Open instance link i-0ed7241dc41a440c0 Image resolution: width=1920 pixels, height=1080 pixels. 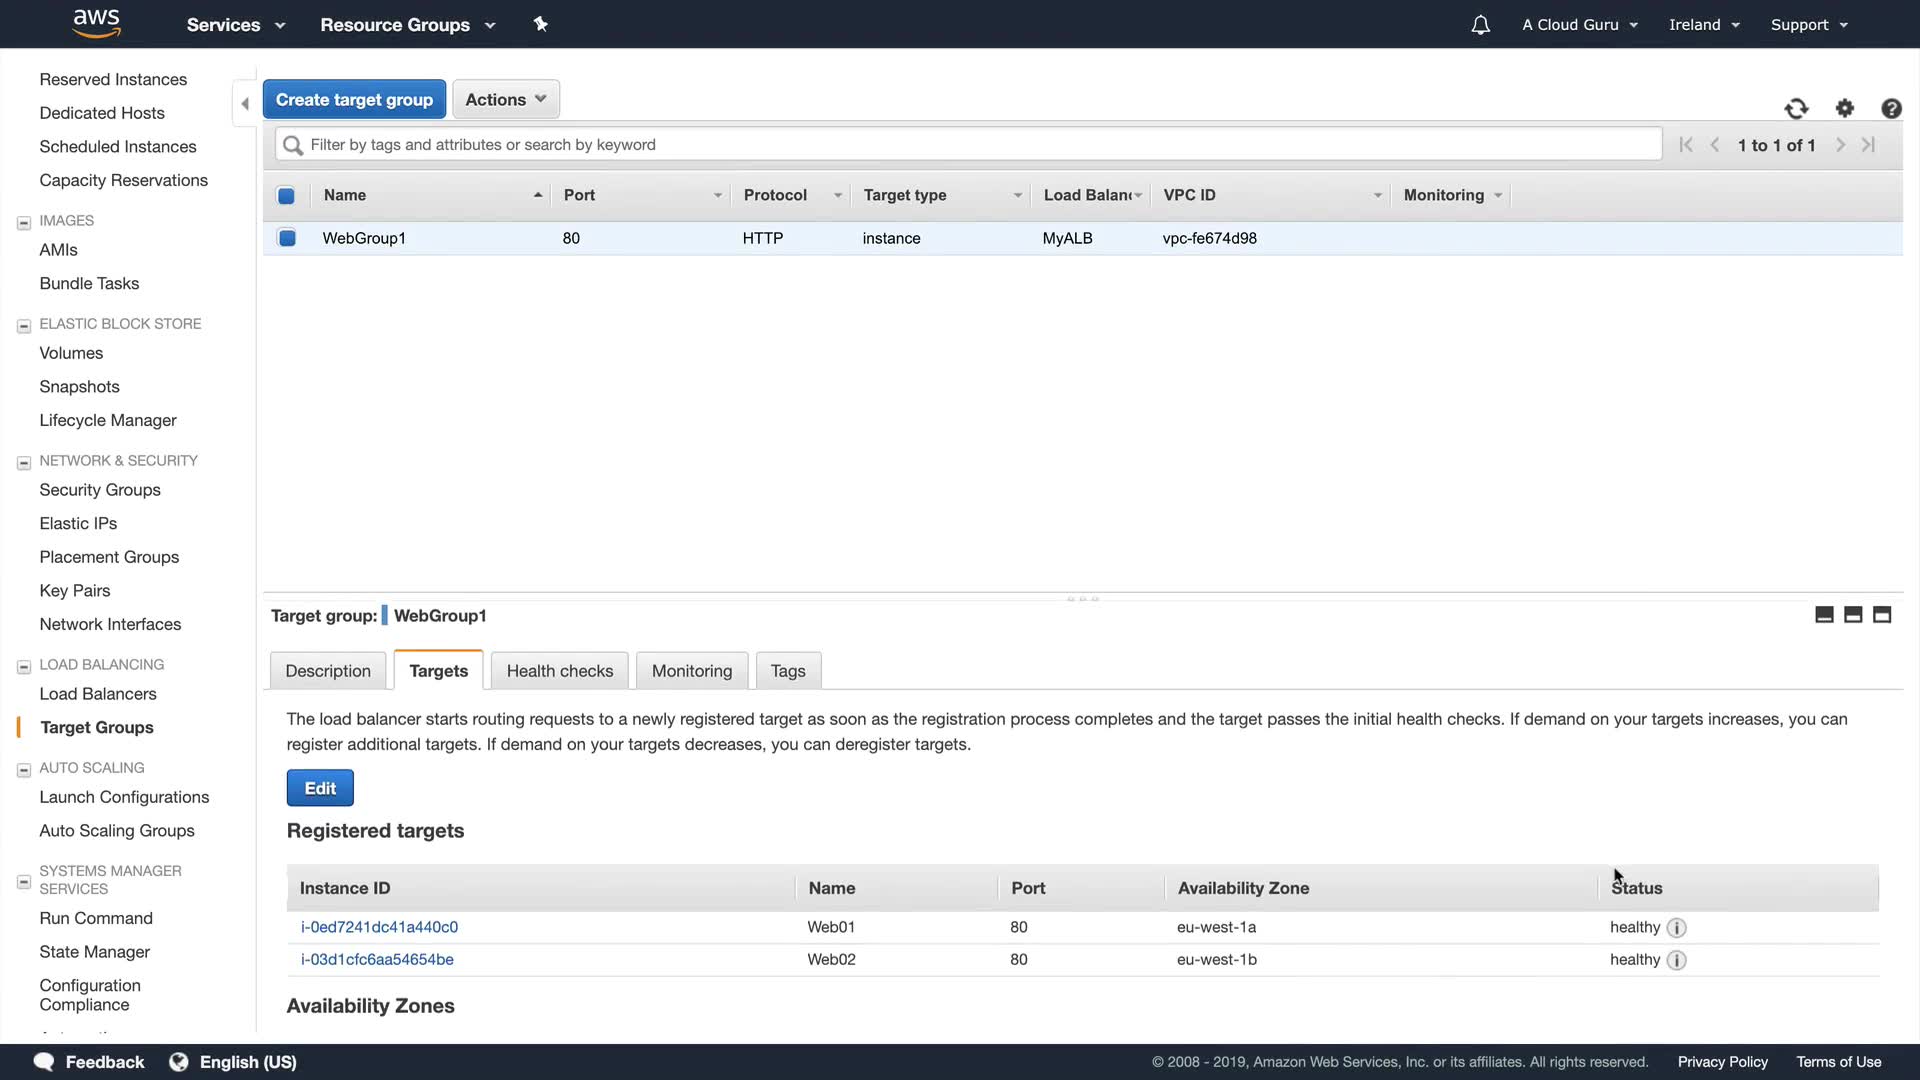379,927
